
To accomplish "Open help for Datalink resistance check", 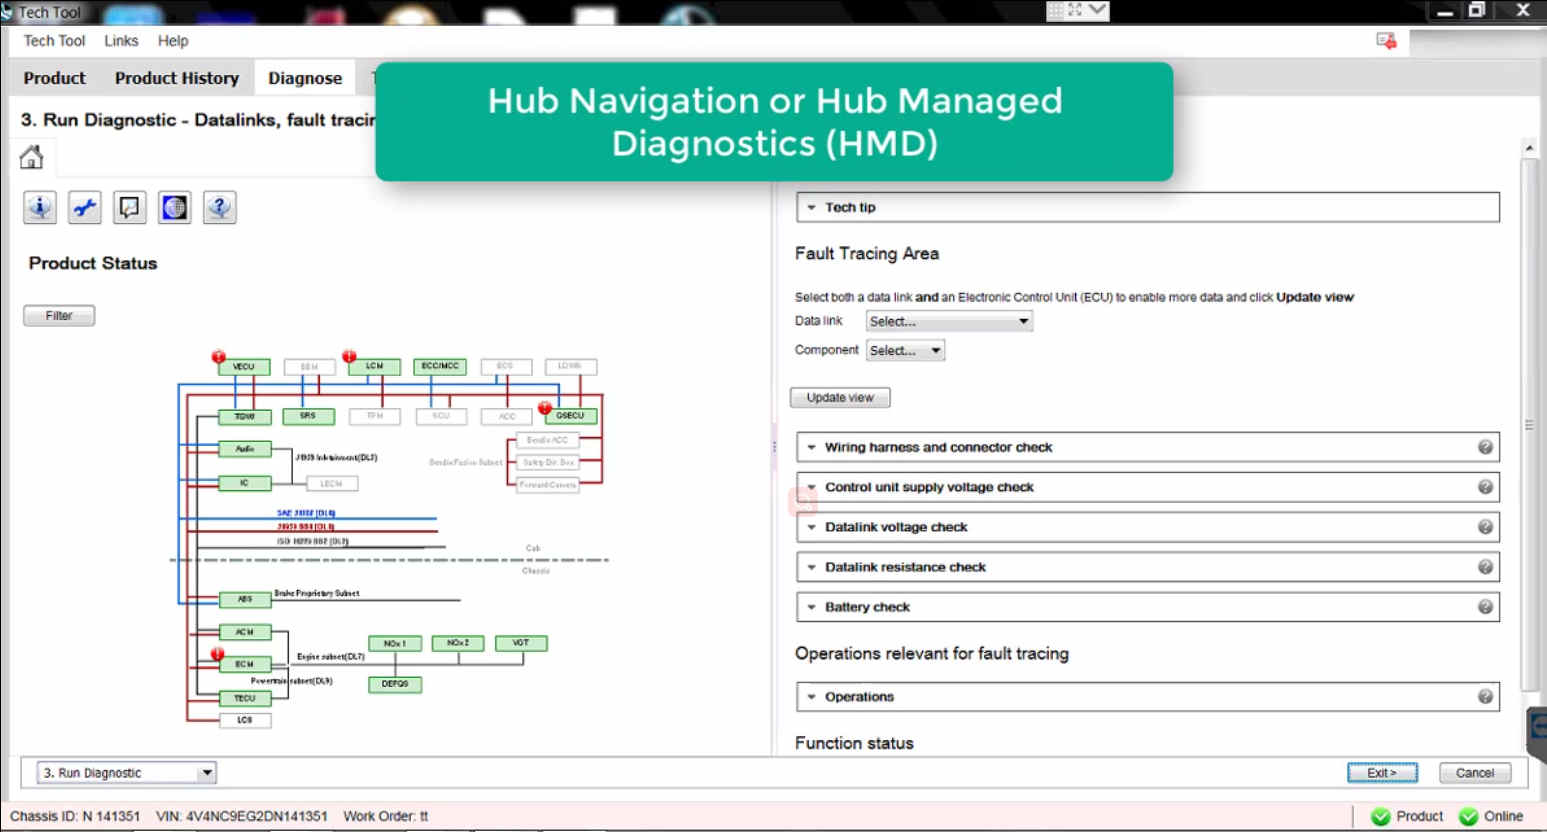I will [1485, 567].
